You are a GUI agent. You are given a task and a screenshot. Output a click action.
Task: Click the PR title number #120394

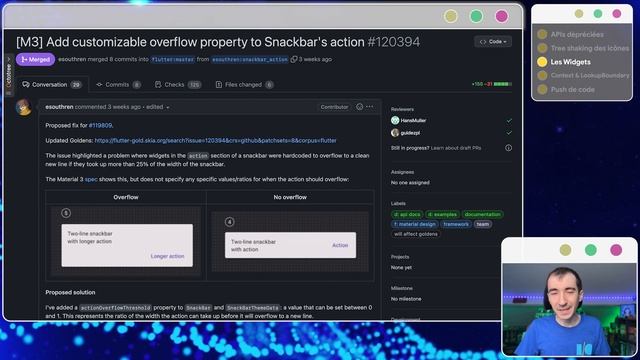(x=393, y=42)
